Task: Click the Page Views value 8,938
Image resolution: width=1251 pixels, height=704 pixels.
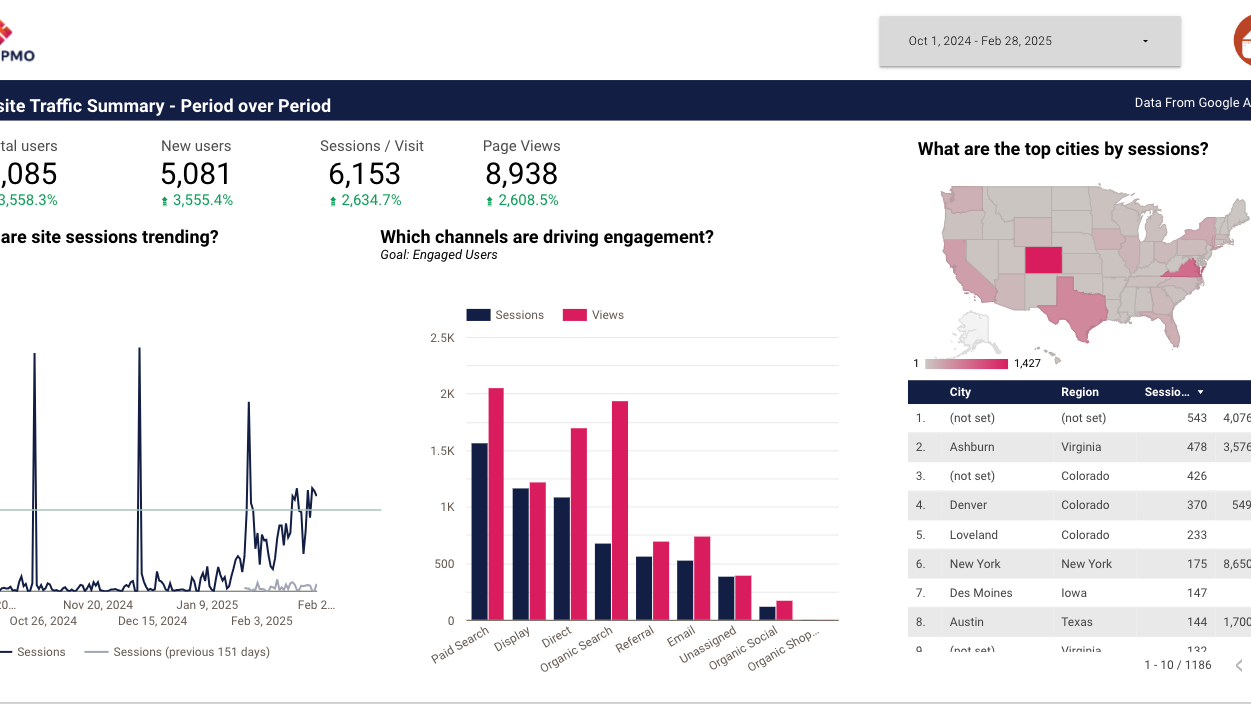Action: [x=521, y=174]
